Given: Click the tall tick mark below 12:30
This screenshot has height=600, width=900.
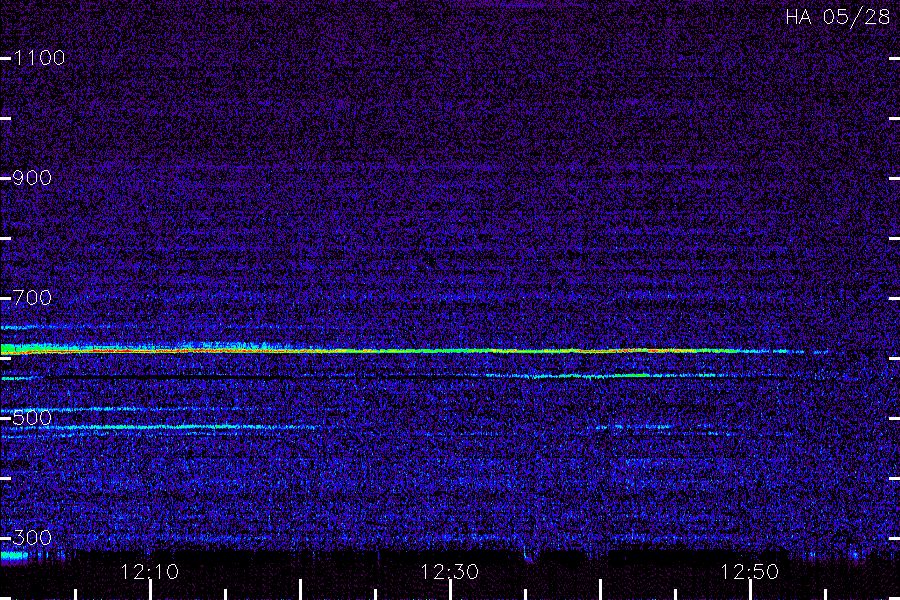Looking at the screenshot, I should pyautogui.click(x=451, y=590).
